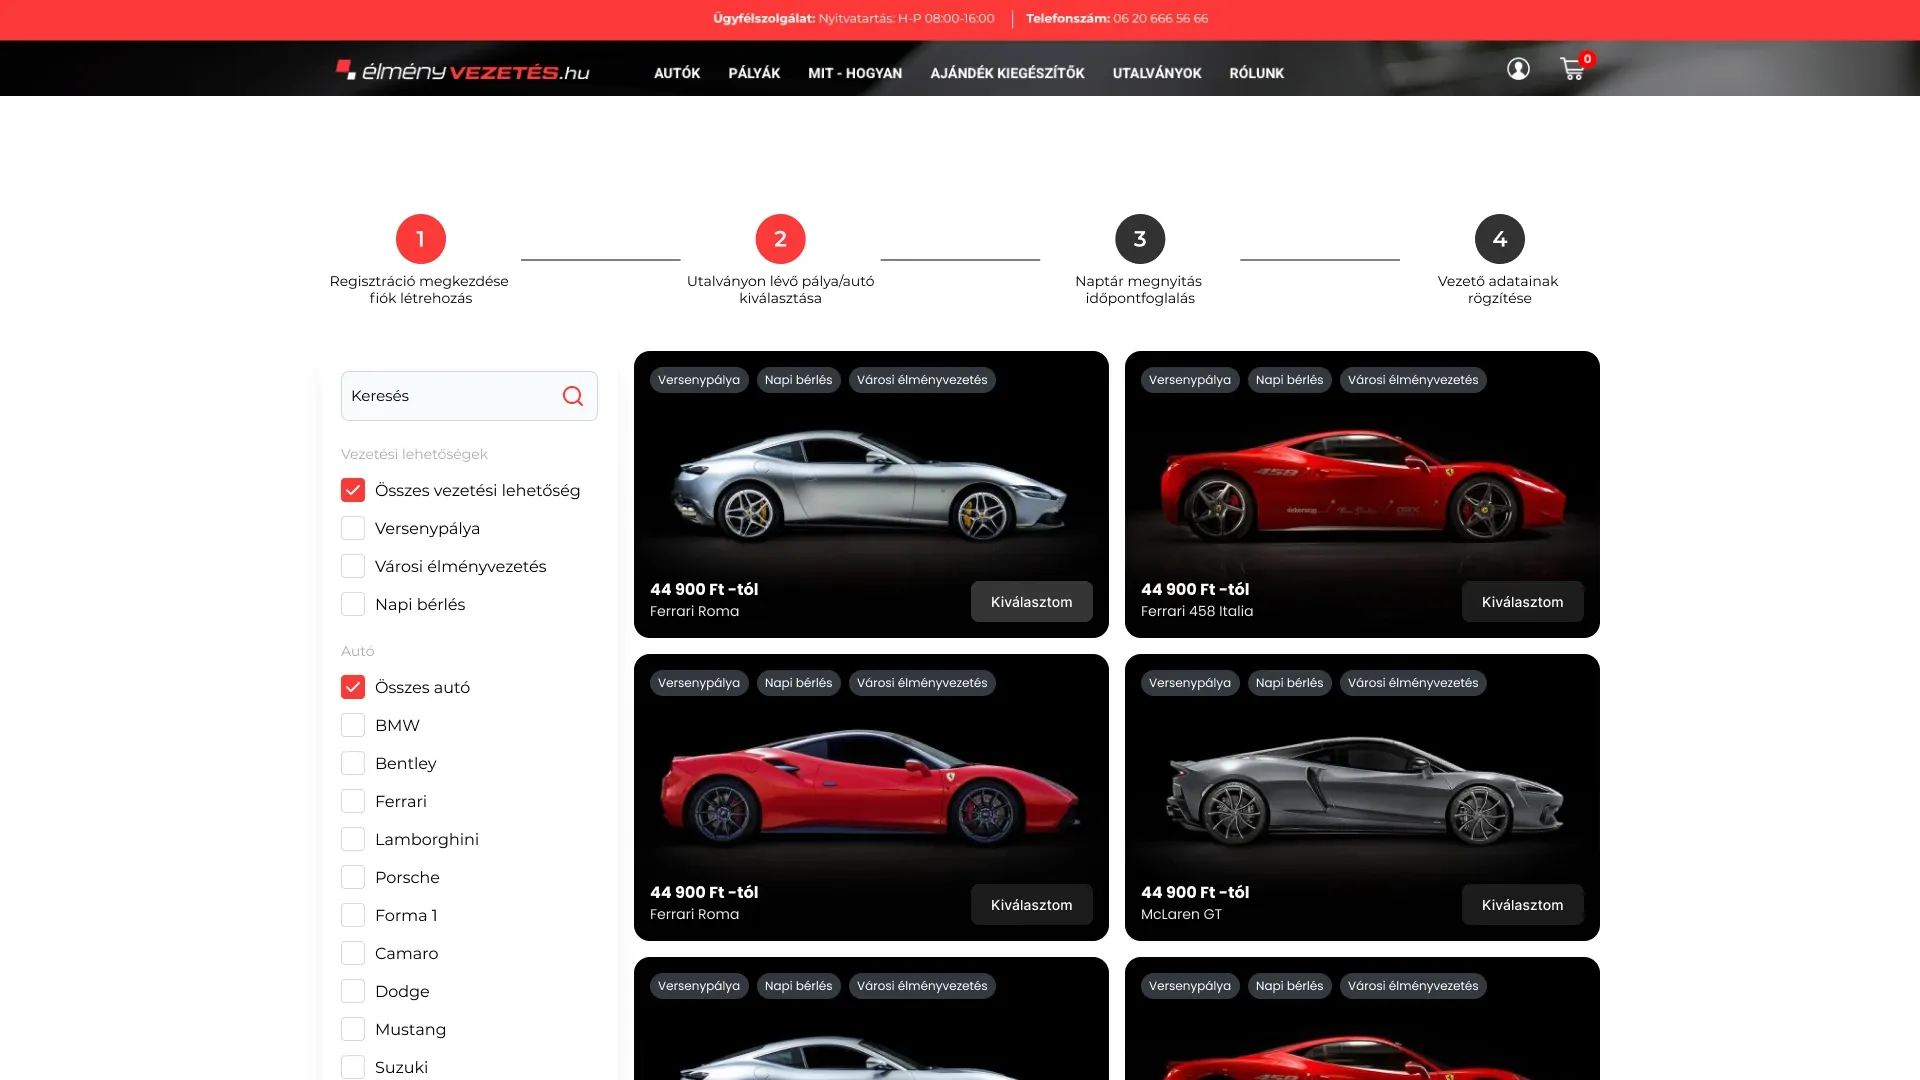The image size is (1920, 1080).
Task: Click the magnifier search icon
Action: 573,396
